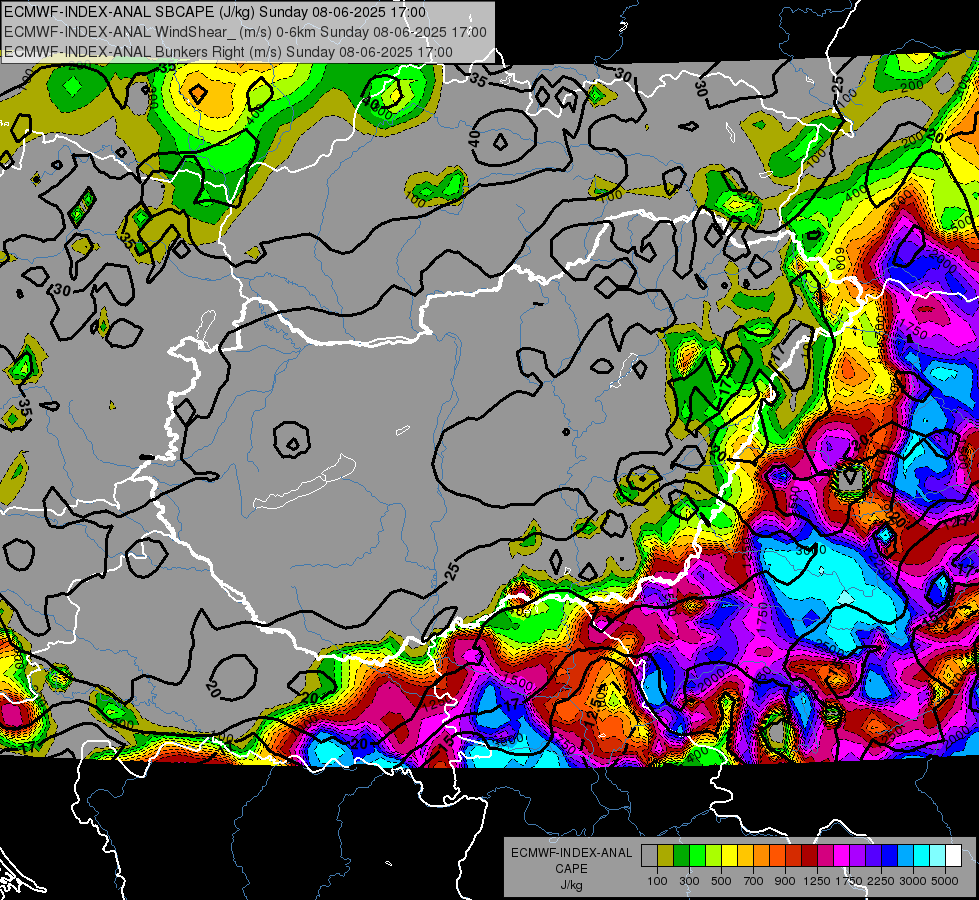Select the pale cyan swatch left of 5000
This screenshot has height=900, width=979.
[938, 856]
